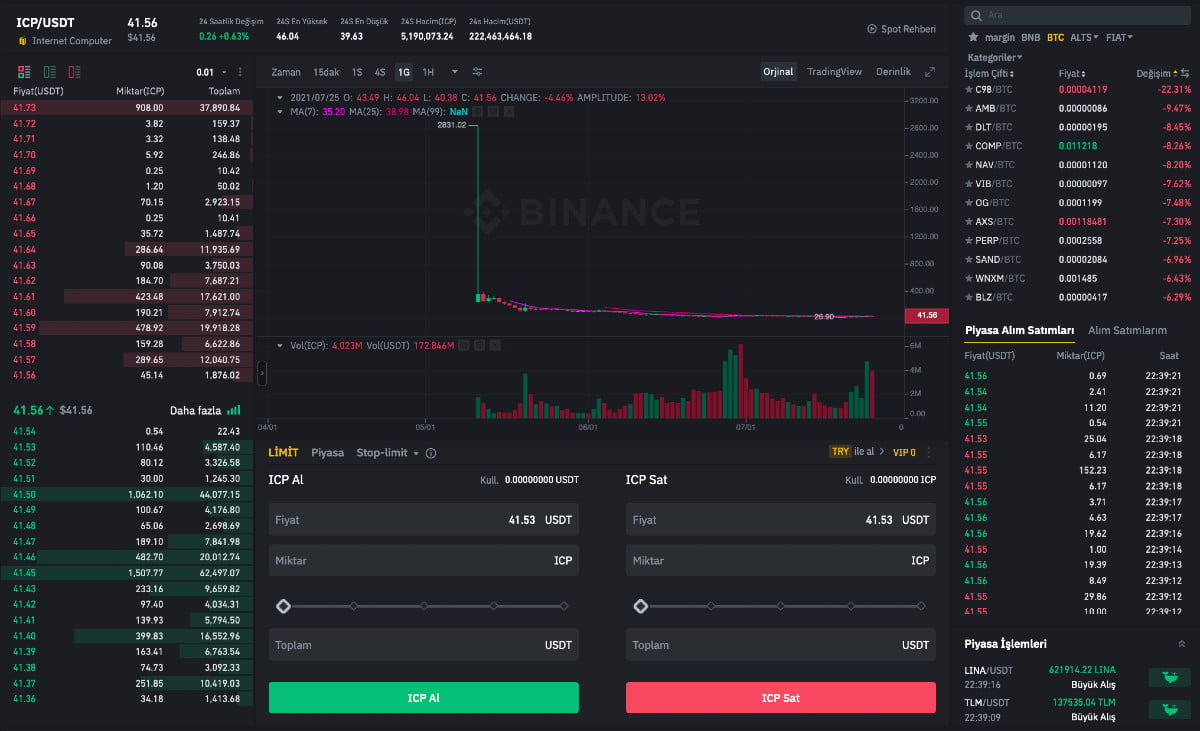1200x731 pixels.
Task: Select the Piyasa order type tab
Action: pos(327,453)
